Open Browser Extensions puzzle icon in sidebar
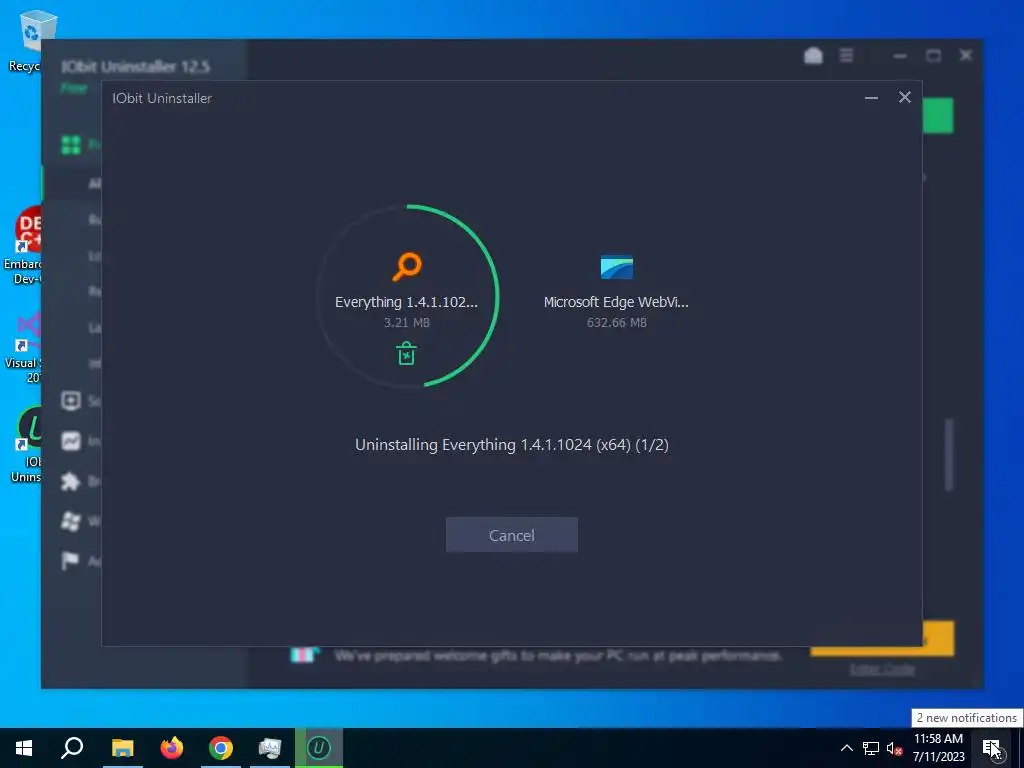 [x=71, y=481]
